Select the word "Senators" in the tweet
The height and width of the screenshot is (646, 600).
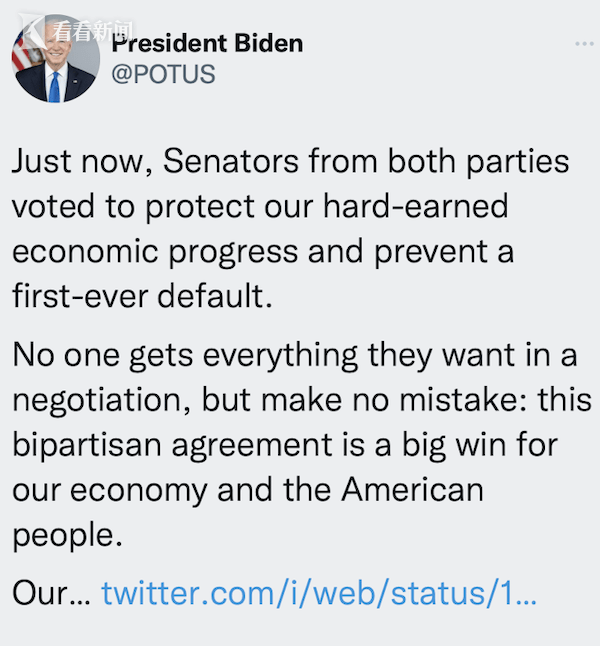pyautogui.click(x=231, y=161)
